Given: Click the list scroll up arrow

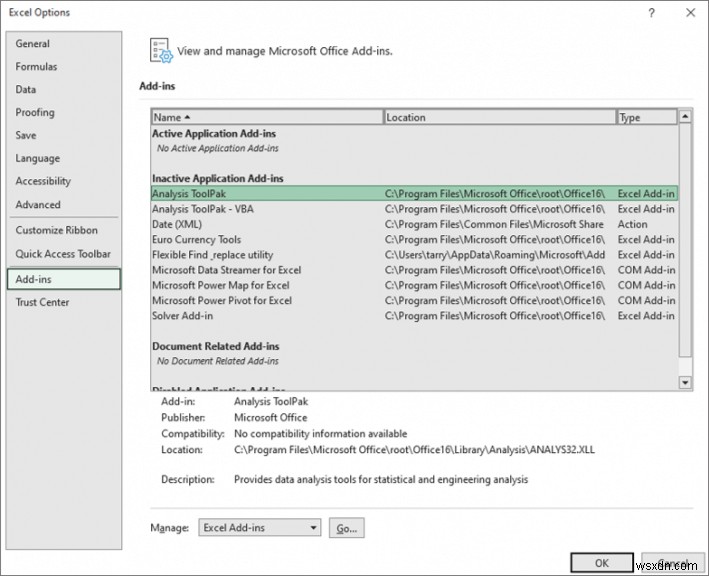Looking at the screenshot, I should tap(685, 117).
